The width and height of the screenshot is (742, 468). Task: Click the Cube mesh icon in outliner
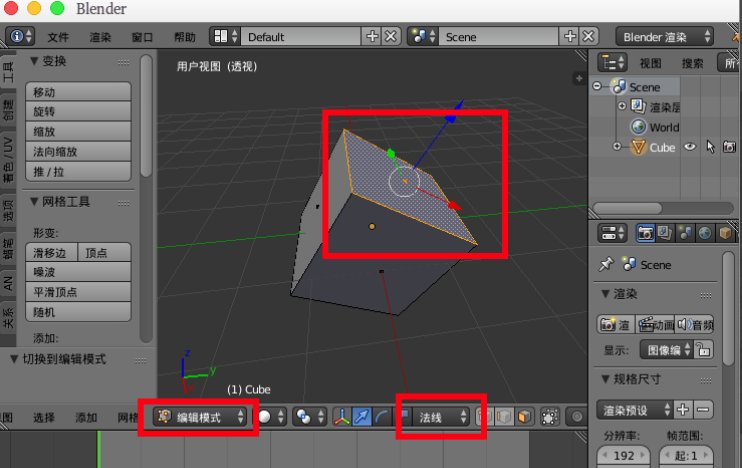pos(638,147)
